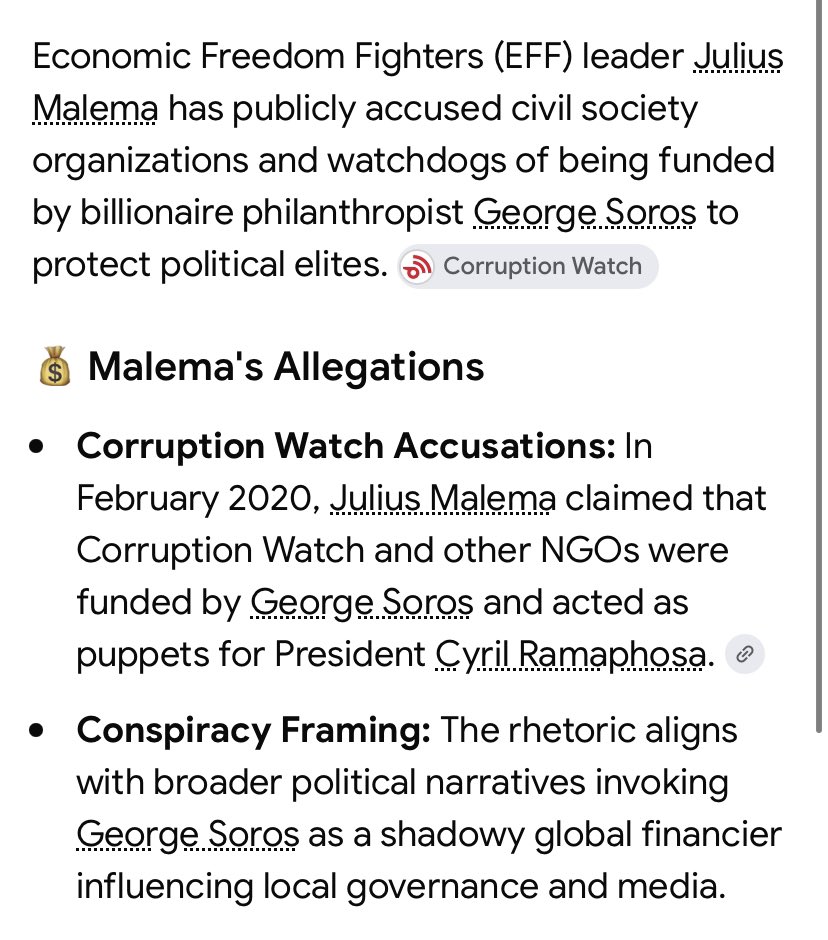The height and width of the screenshot is (940, 828).
Task: Open George Soros link before 'to protect'
Action: pos(585,213)
